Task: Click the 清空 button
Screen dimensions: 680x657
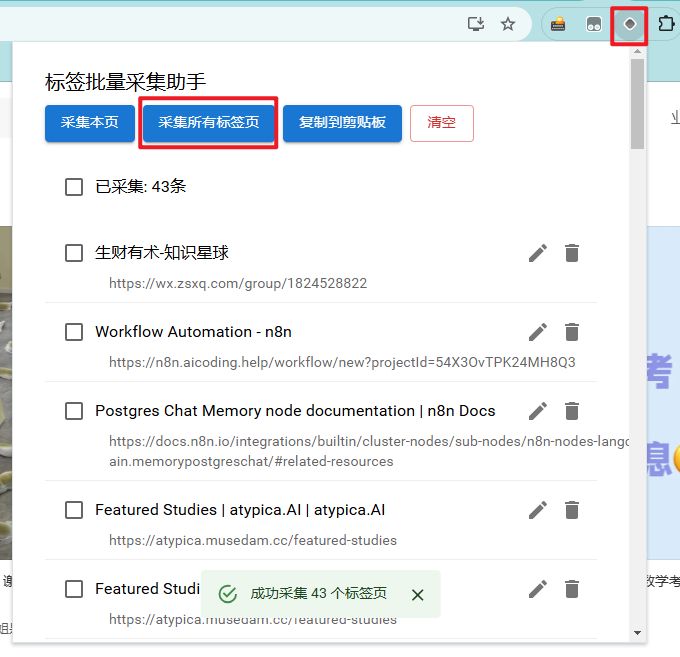Action: (441, 123)
